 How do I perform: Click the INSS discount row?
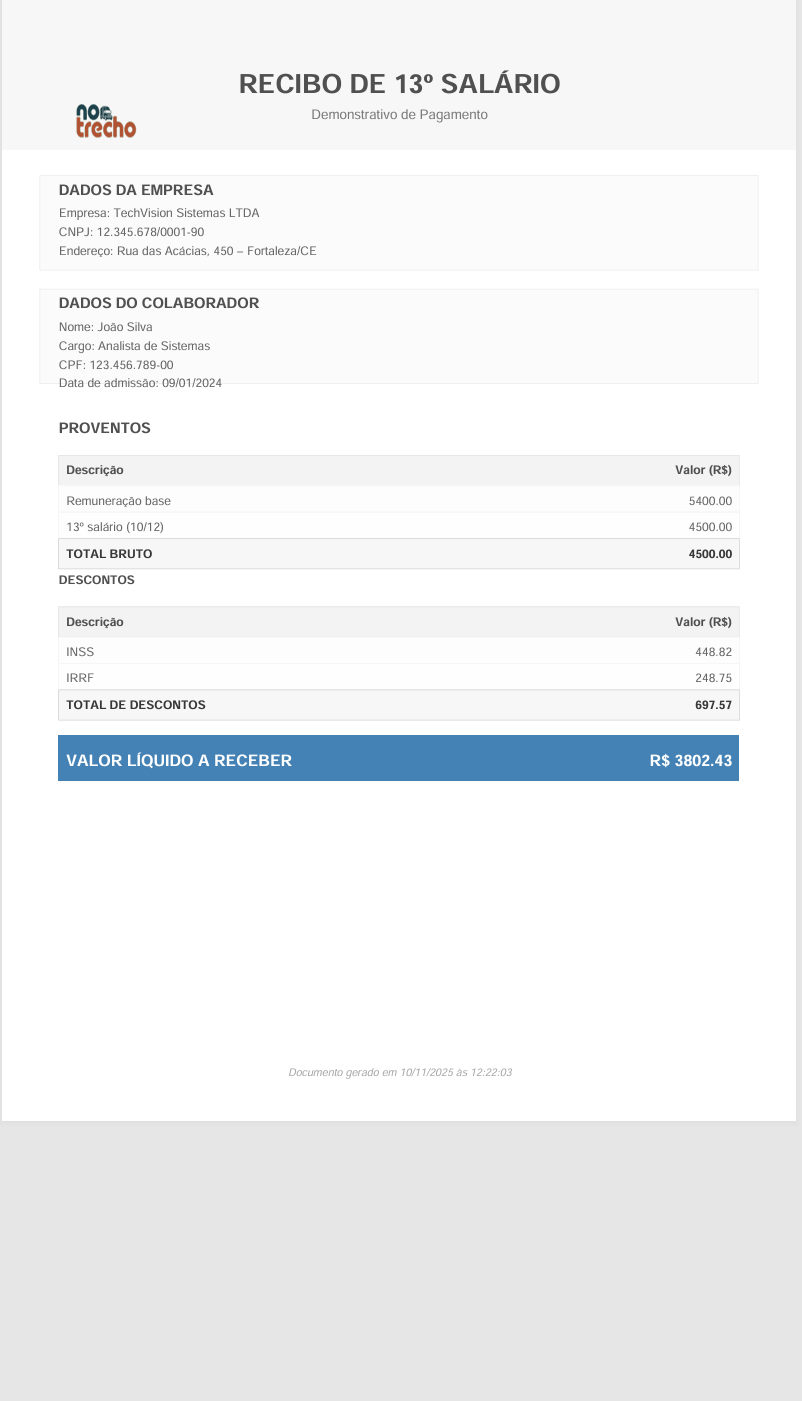(x=398, y=652)
